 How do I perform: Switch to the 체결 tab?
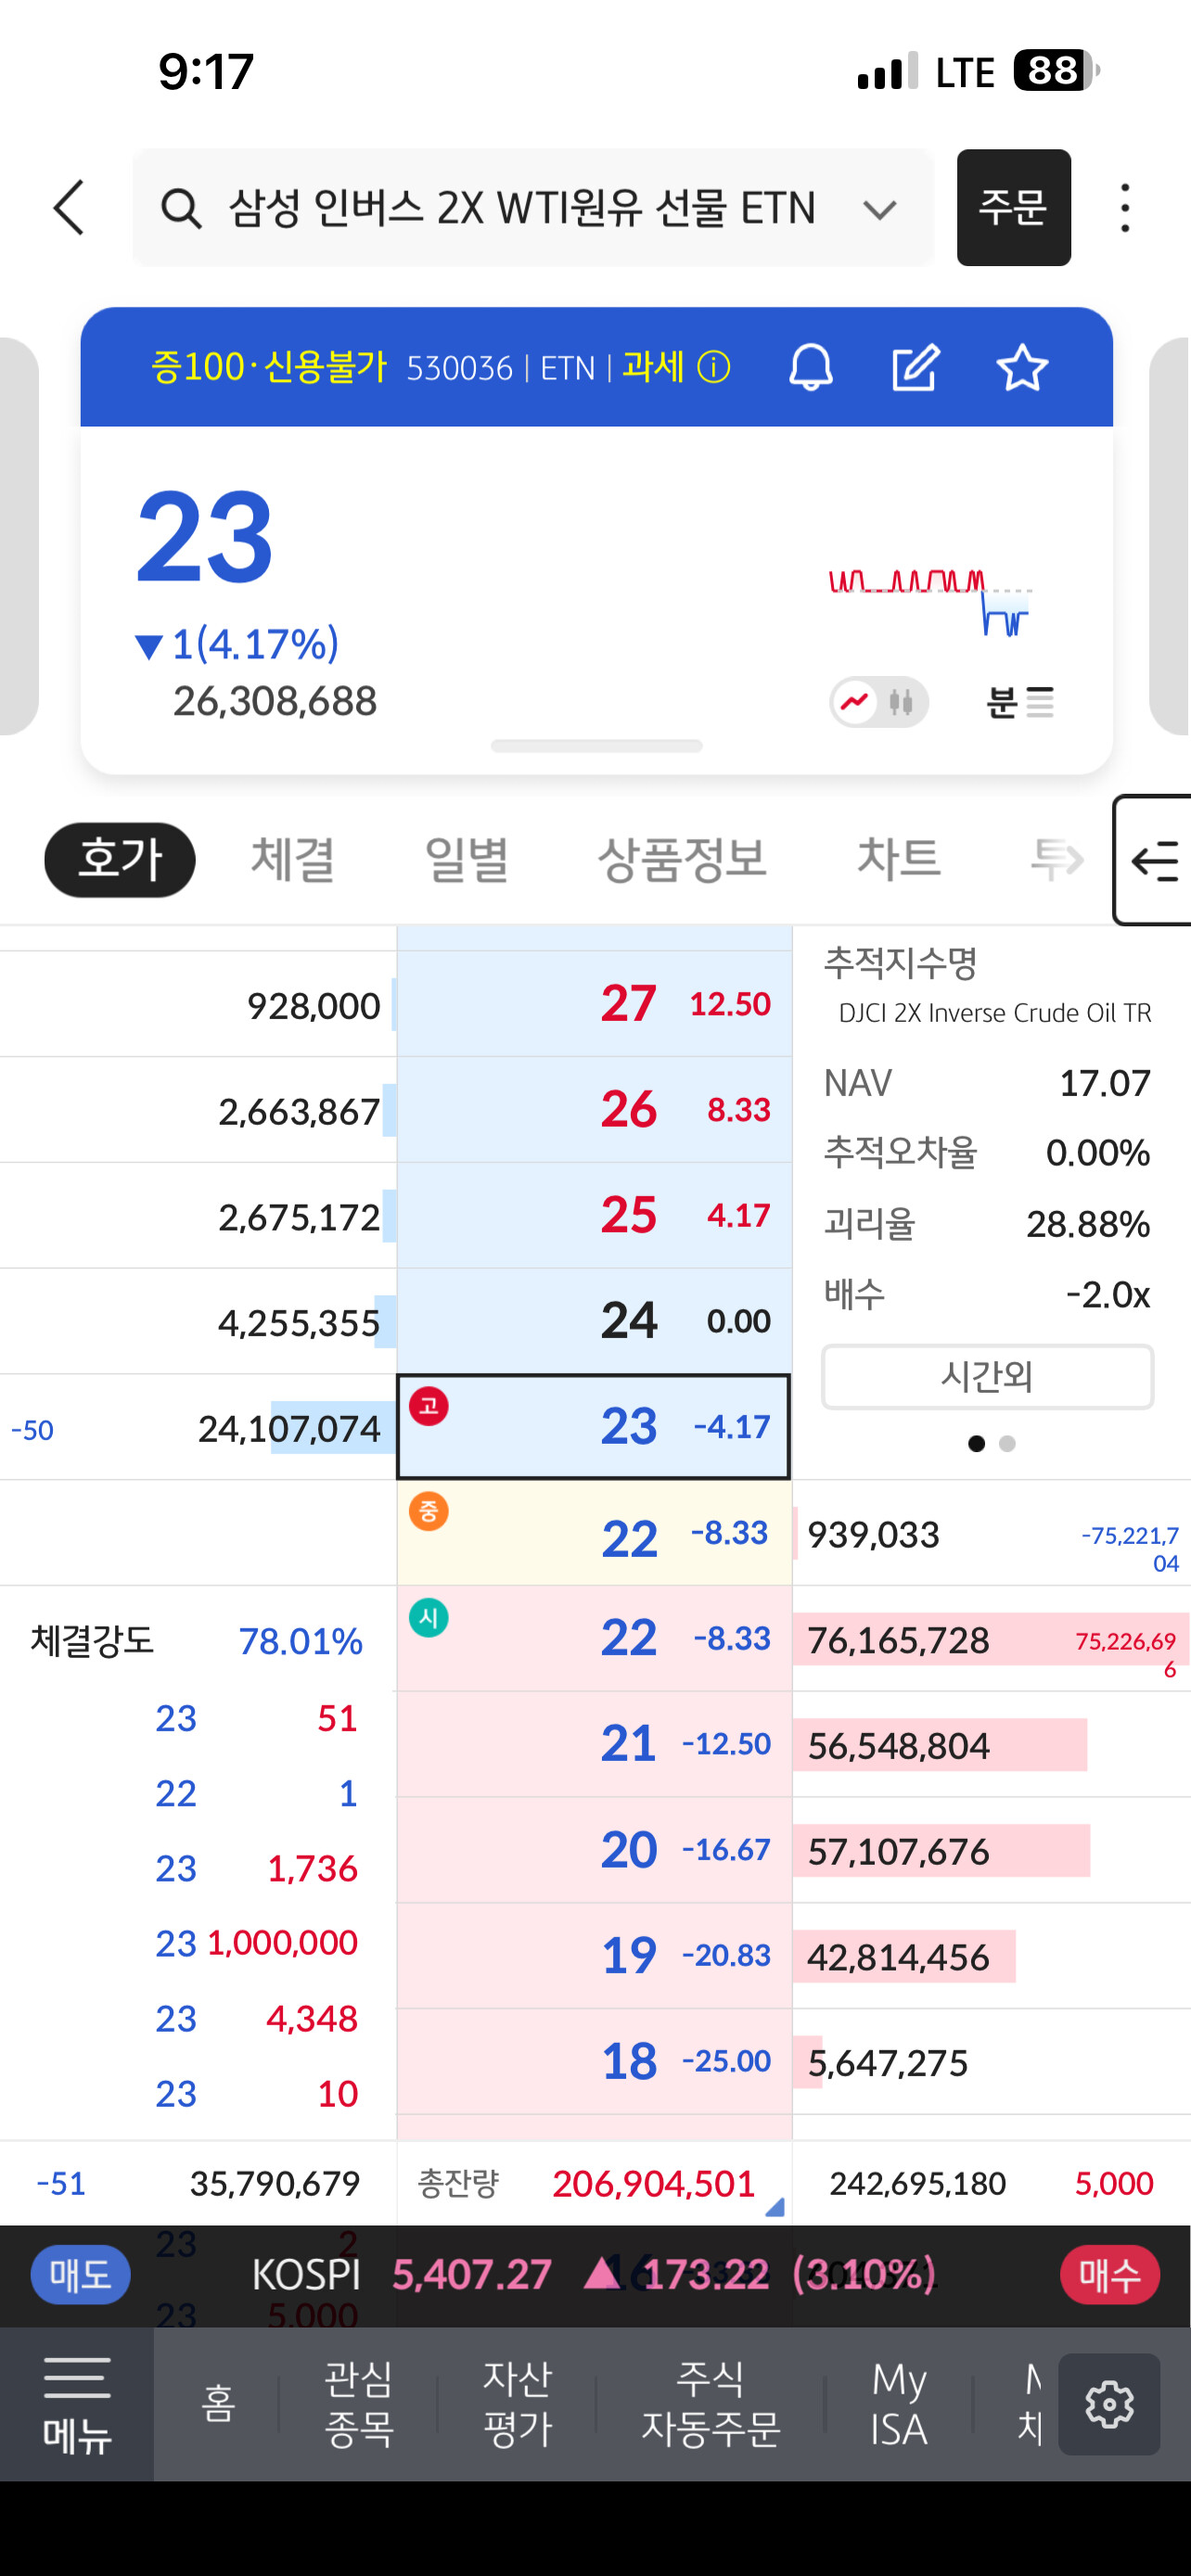point(293,860)
